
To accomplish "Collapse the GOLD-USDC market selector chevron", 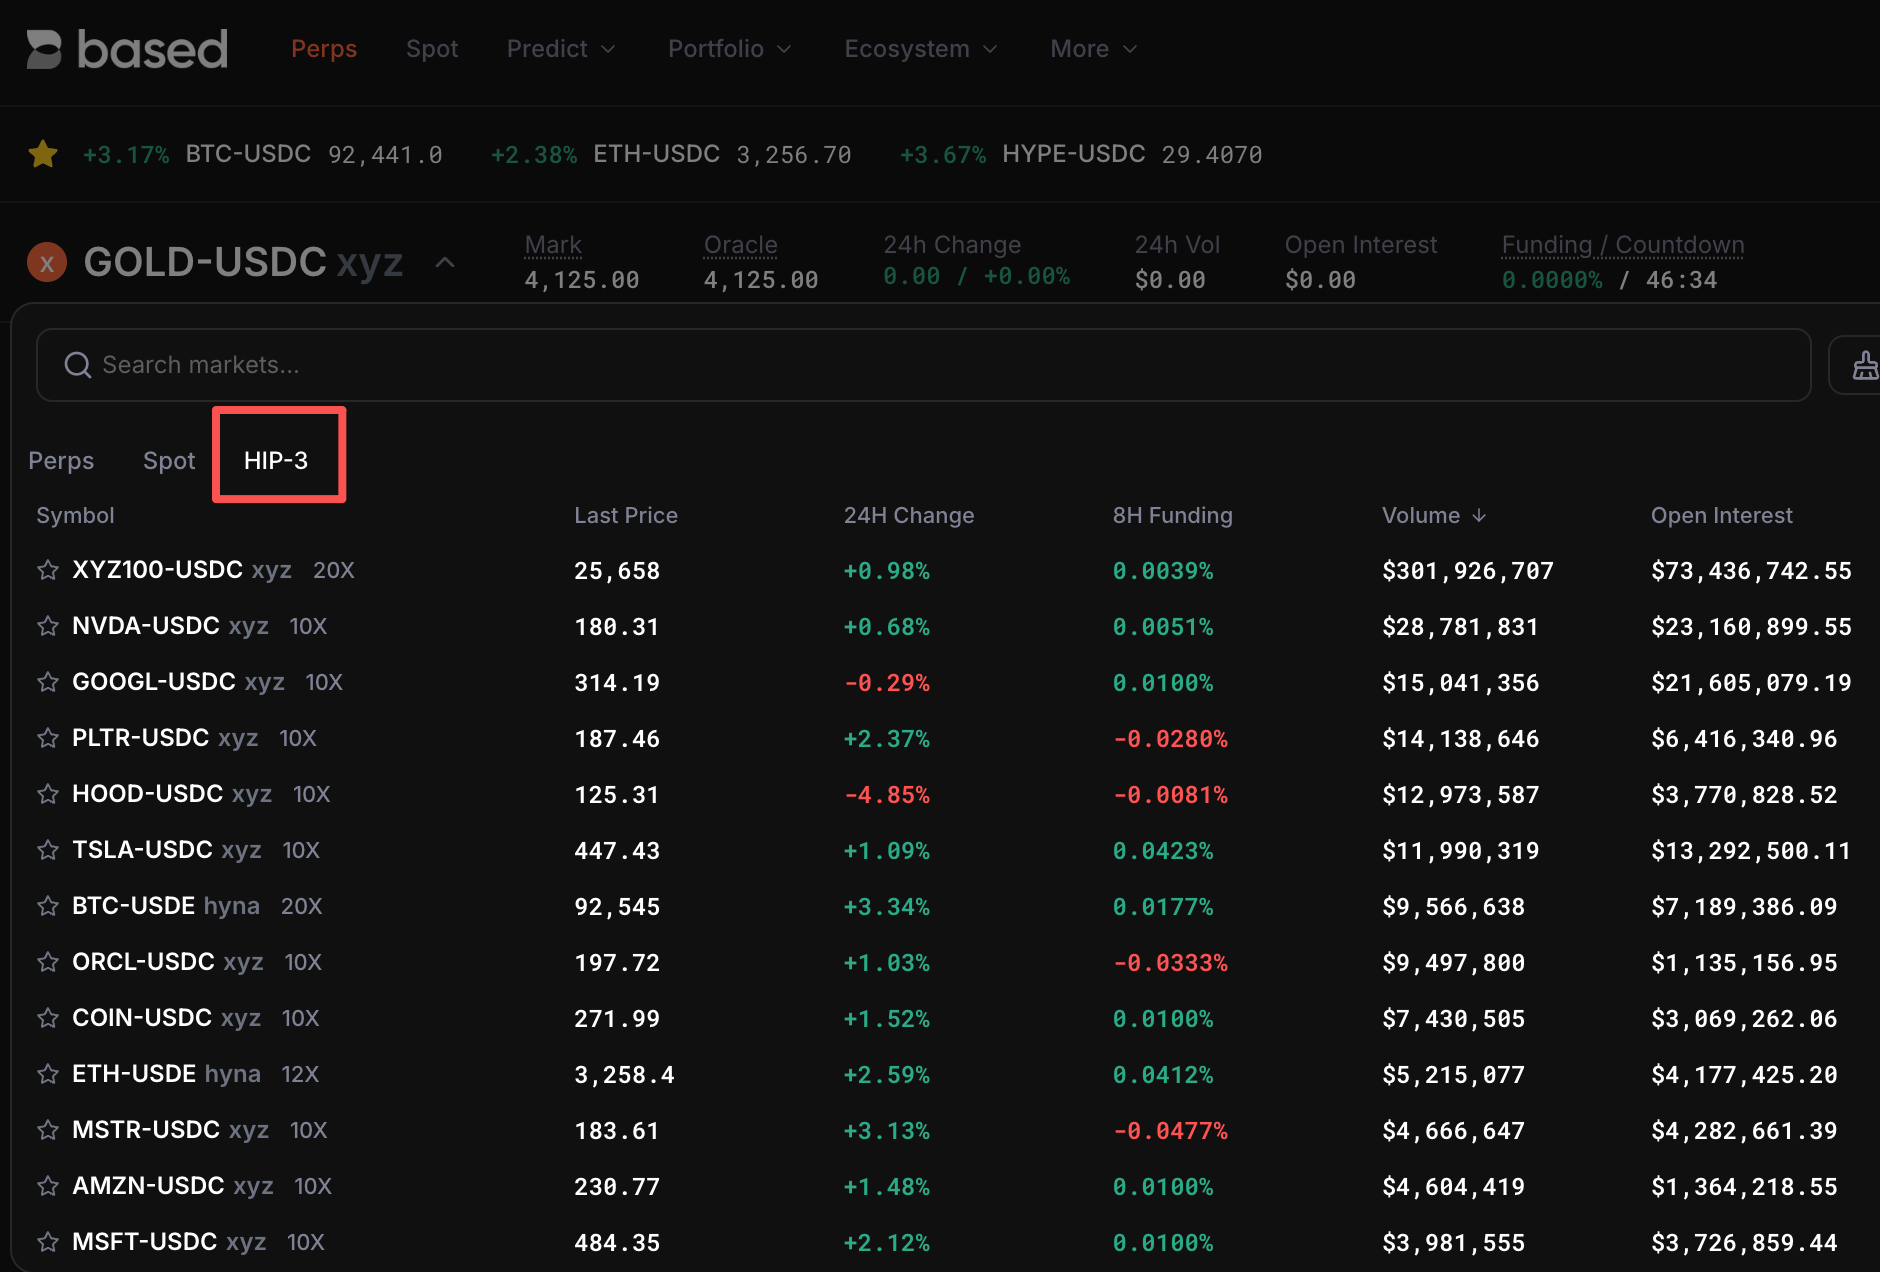I will pos(446,263).
